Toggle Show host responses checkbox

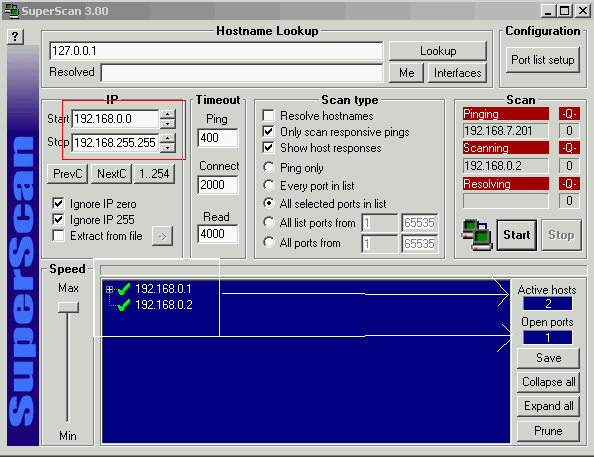pos(268,147)
